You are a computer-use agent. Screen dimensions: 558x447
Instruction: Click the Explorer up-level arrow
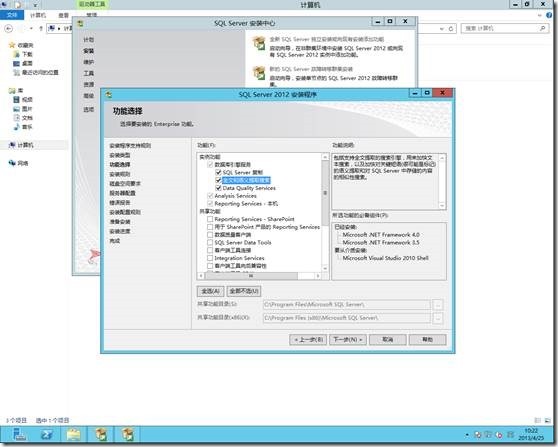tap(41, 28)
